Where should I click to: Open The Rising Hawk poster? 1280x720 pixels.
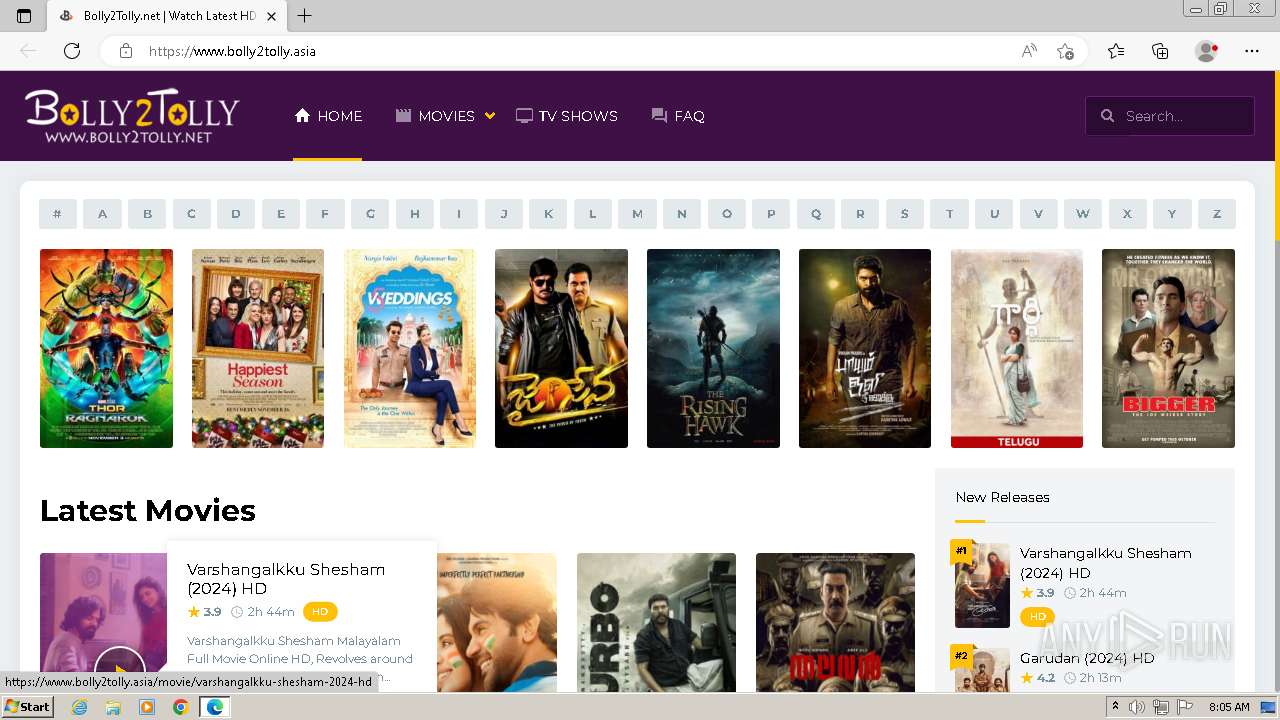713,348
